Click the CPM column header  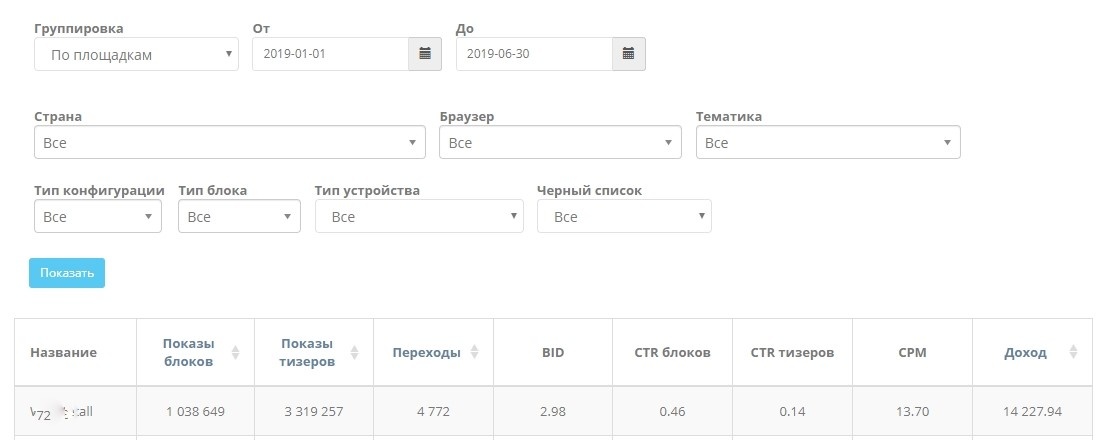[911, 352]
